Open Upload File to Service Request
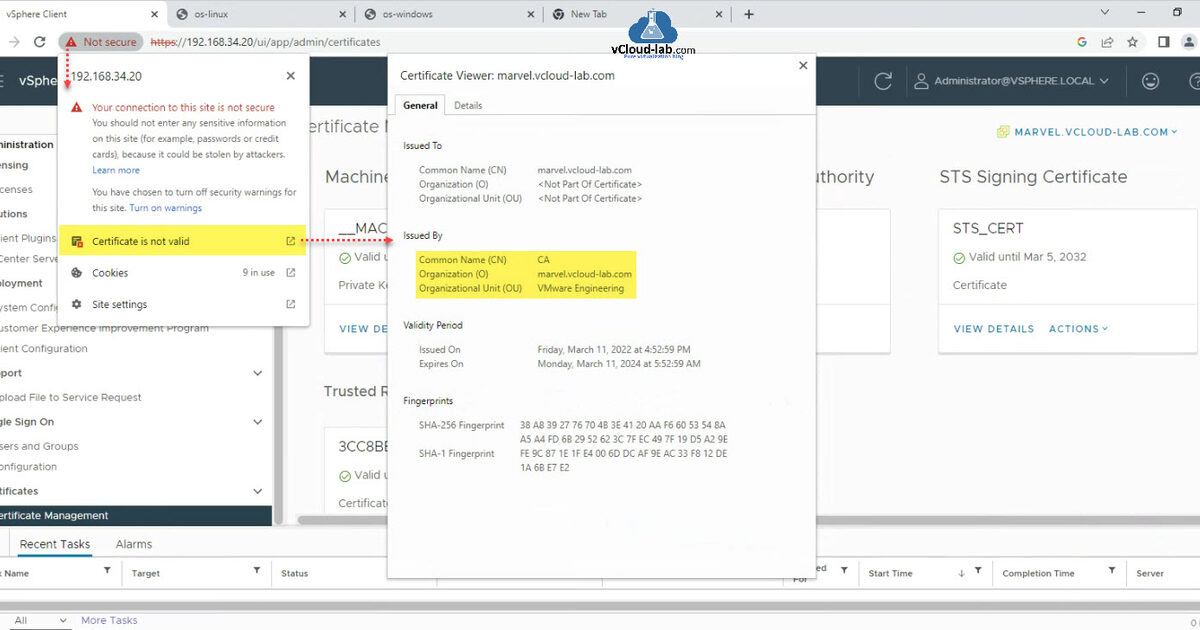 click(x=71, y=397)
